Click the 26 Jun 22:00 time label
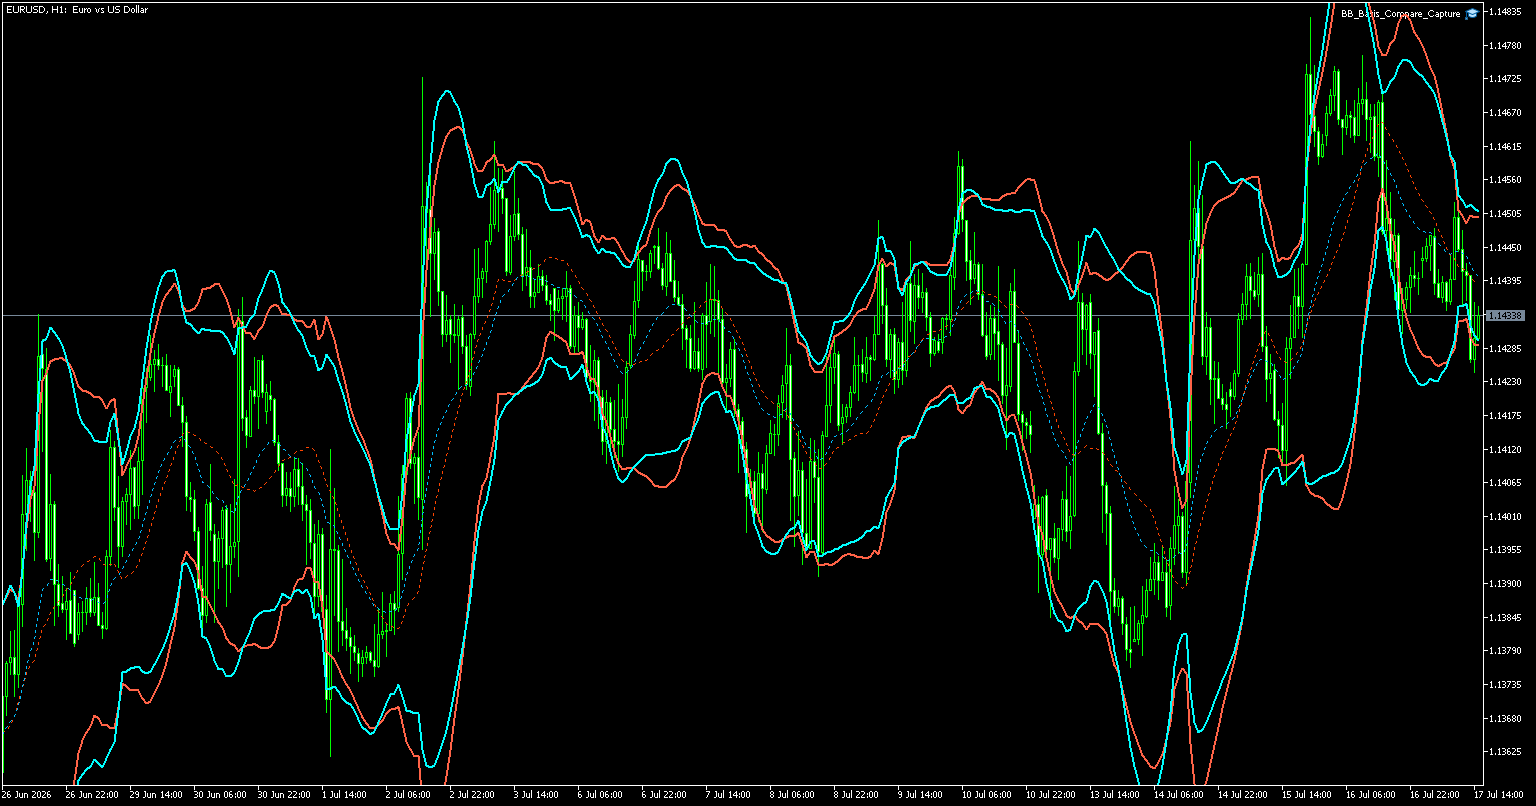The image size is (1536, 806). 91,795
